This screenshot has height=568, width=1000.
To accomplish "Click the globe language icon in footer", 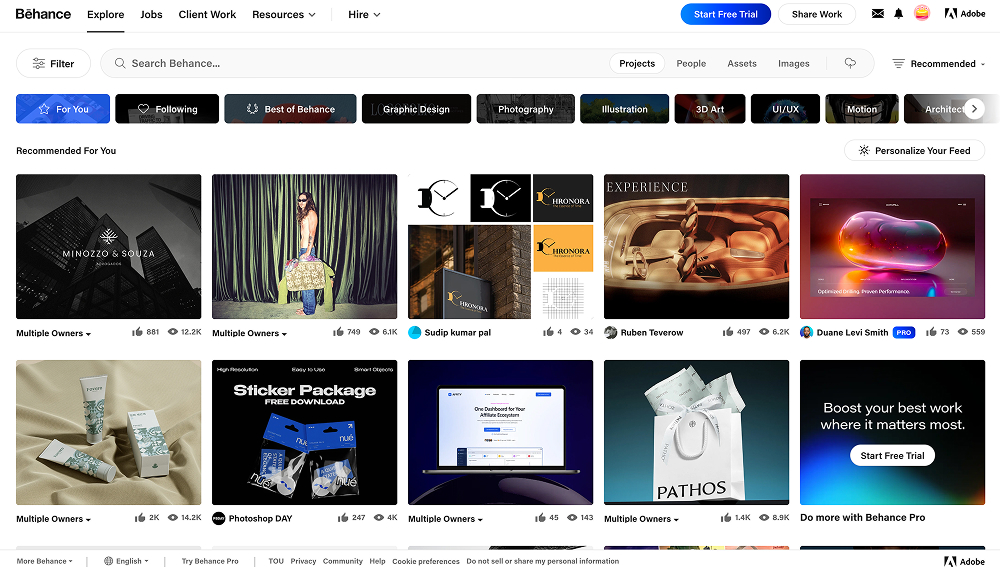I will [x=108, y=561].
